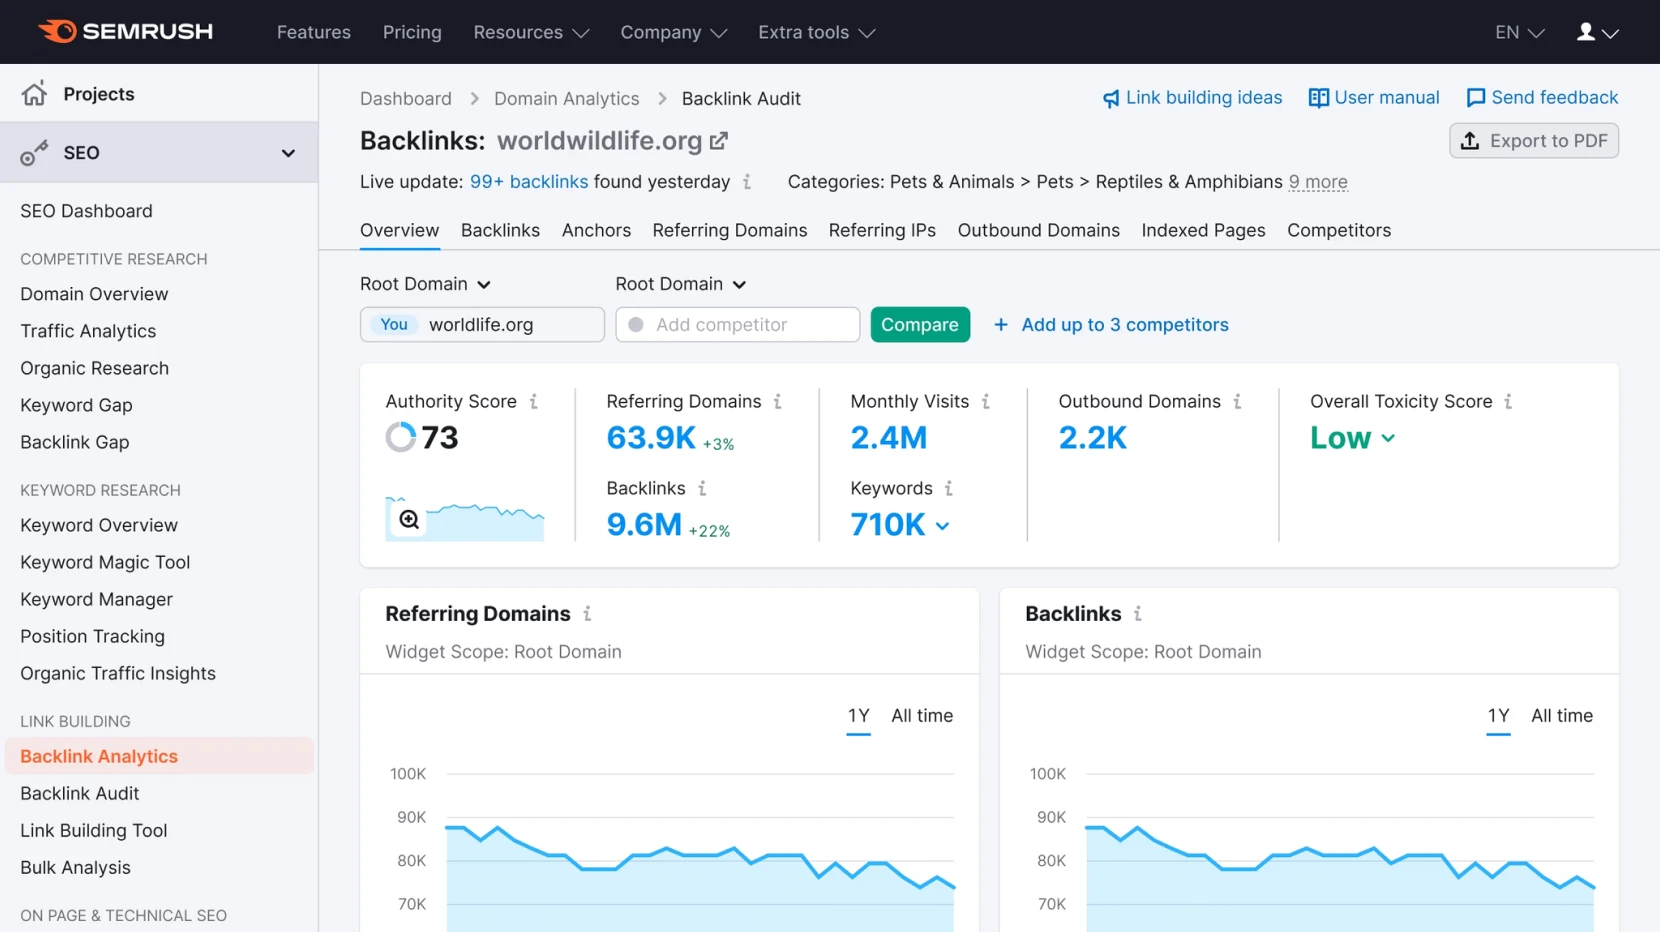Open the Root Domain scope dropdown
The height and width of the screenshot is (932, 1660).
[x=425, y=284]
